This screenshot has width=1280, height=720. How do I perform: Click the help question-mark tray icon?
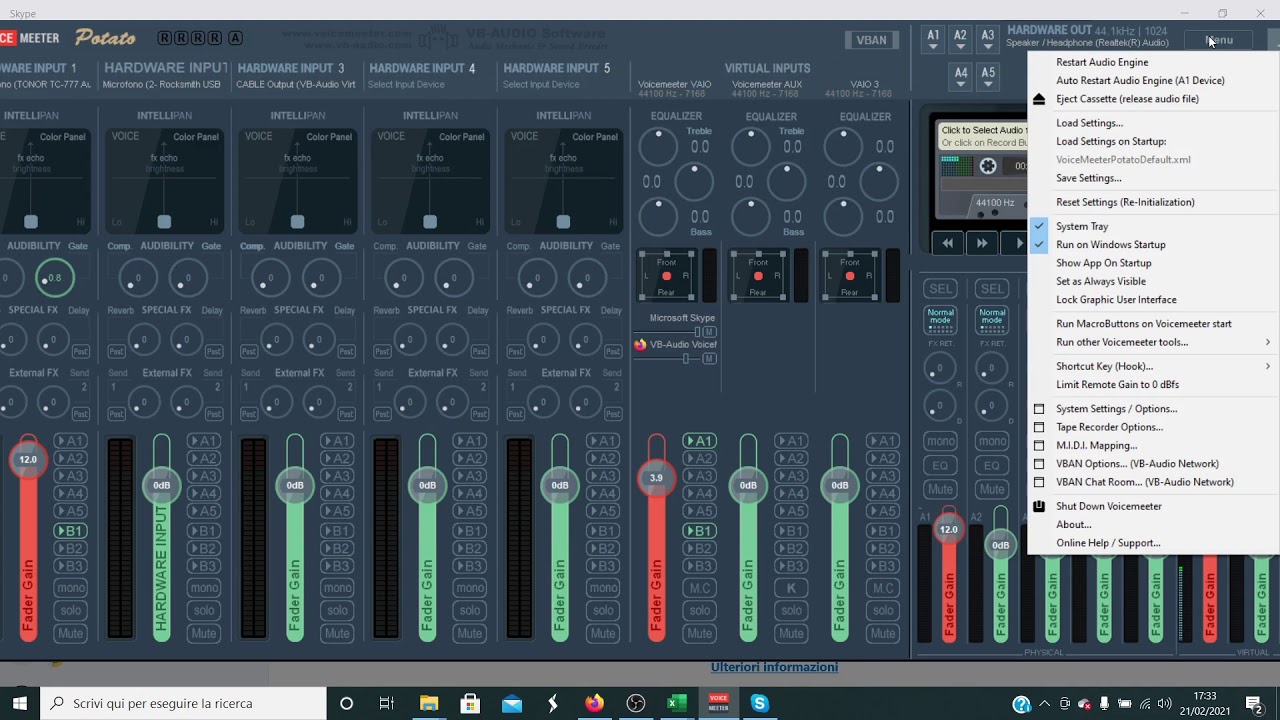tap(1021, 704)
